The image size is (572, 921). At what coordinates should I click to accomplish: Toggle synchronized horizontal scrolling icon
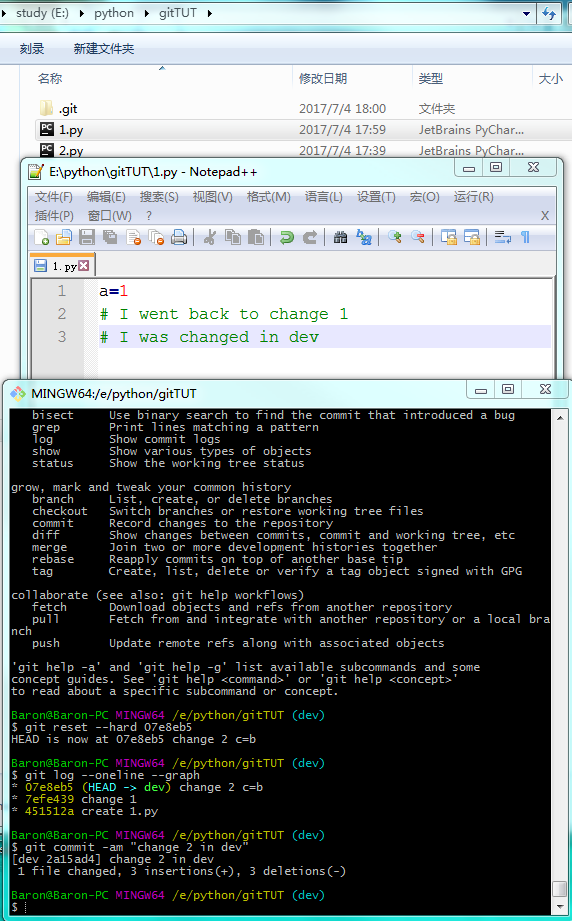pos(472,237)
